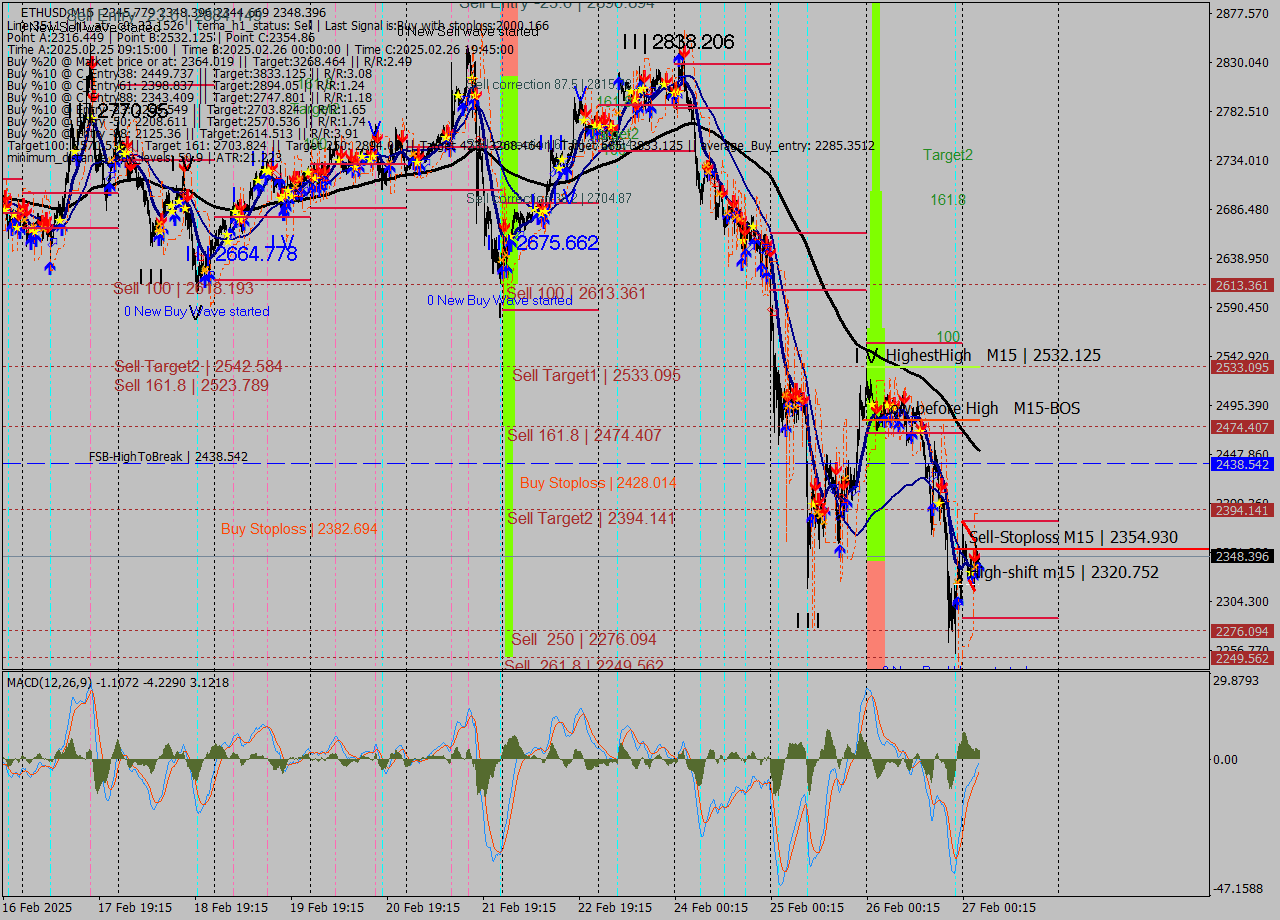Click the Sell Target1 2533.095 text
This screenshot has width=1280, height=920.
596,375
